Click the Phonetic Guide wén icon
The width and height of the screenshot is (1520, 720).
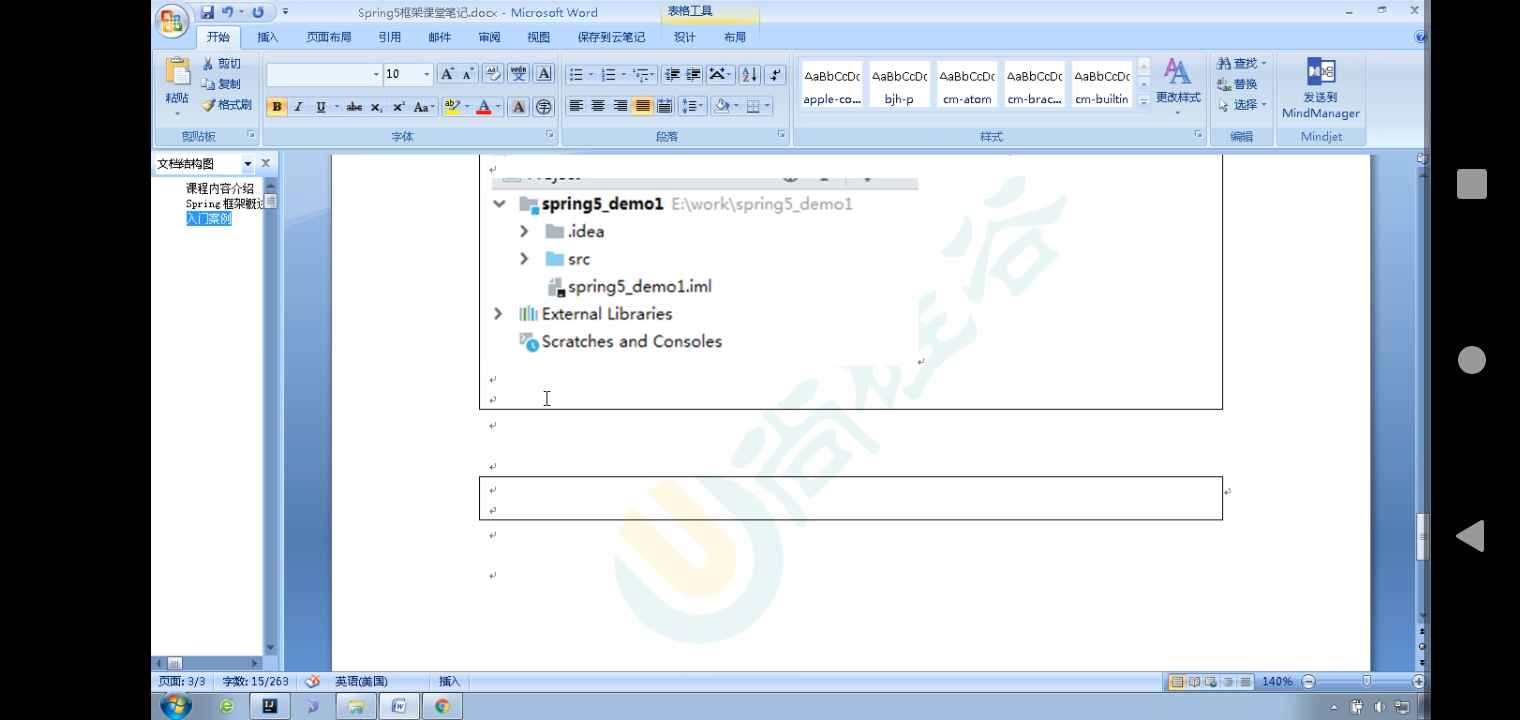coord(518,74)
